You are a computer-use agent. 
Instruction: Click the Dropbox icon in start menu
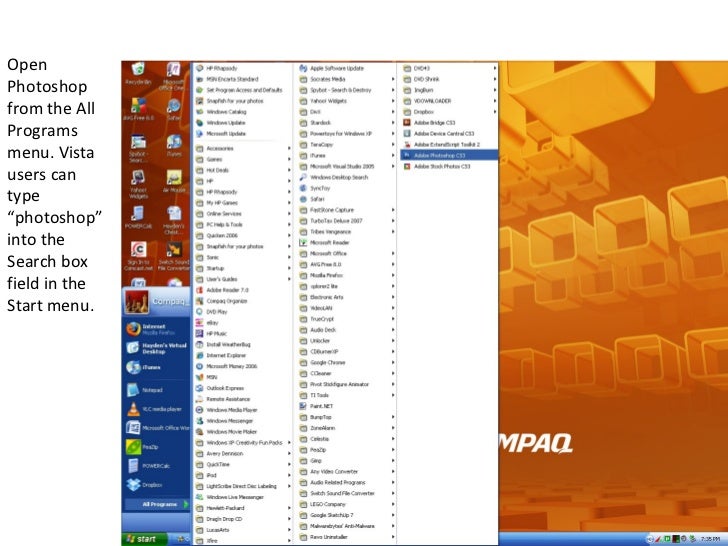click(133, 484)
